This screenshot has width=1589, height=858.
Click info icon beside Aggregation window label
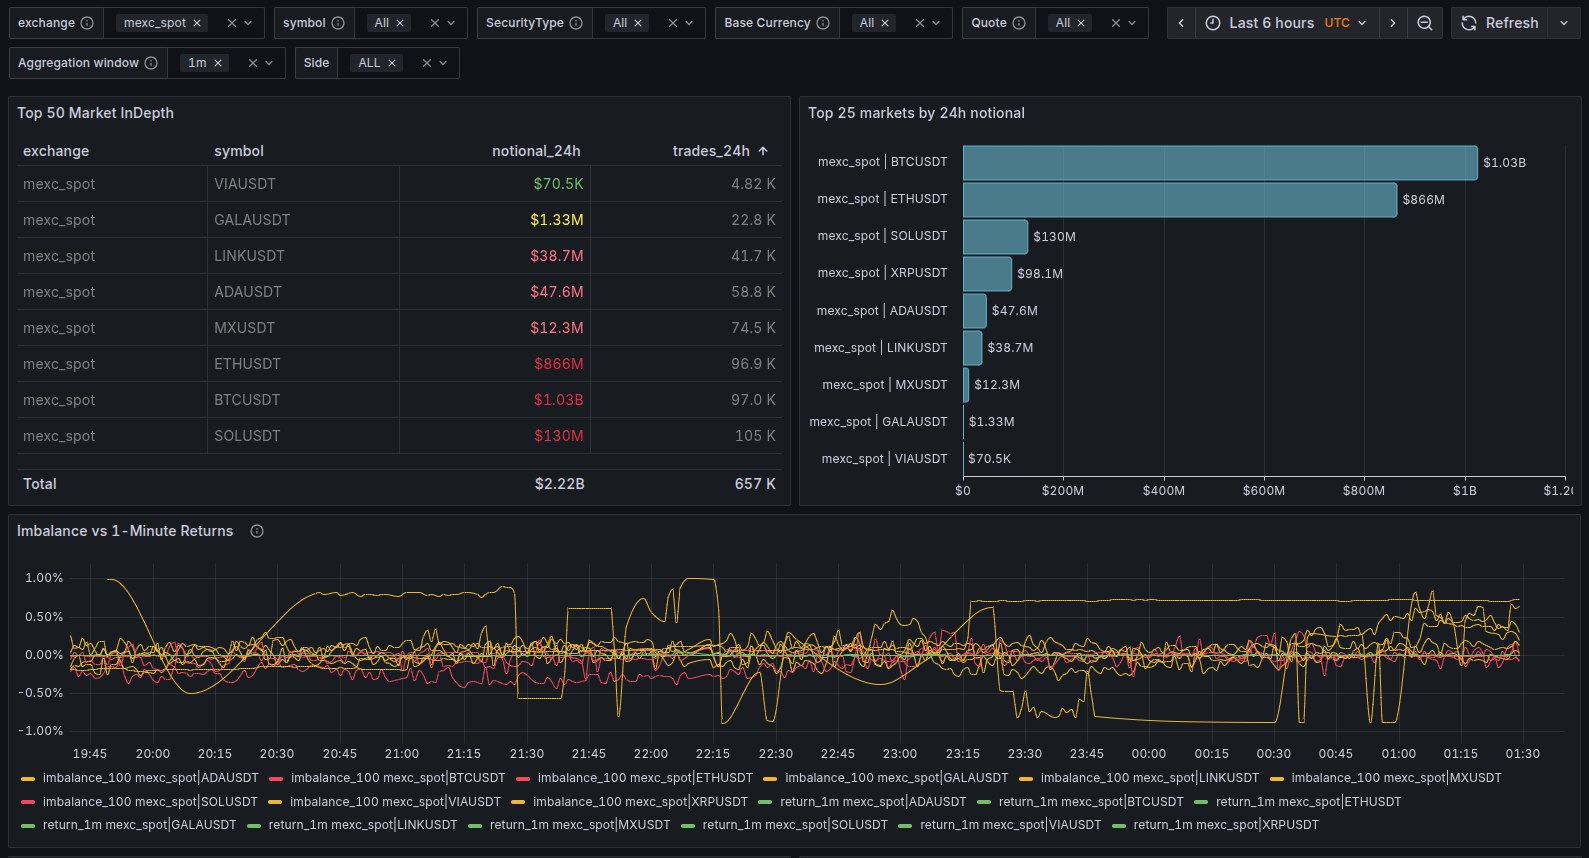(151, 63)
